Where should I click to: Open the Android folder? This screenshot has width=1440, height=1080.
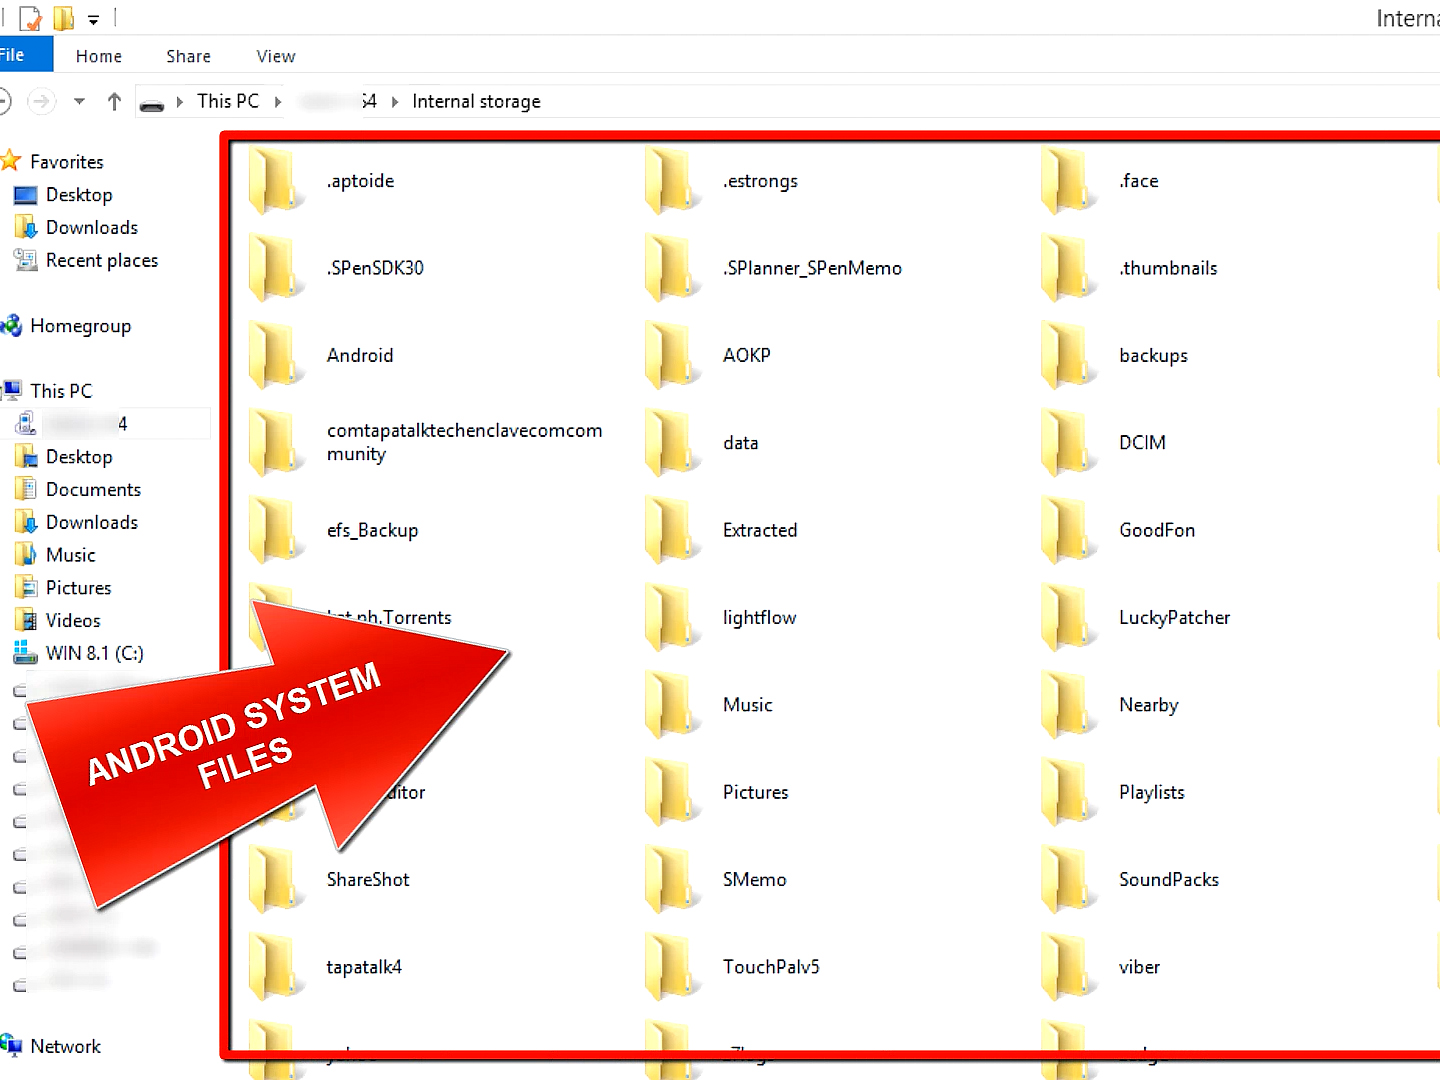[x=359, y=355]
